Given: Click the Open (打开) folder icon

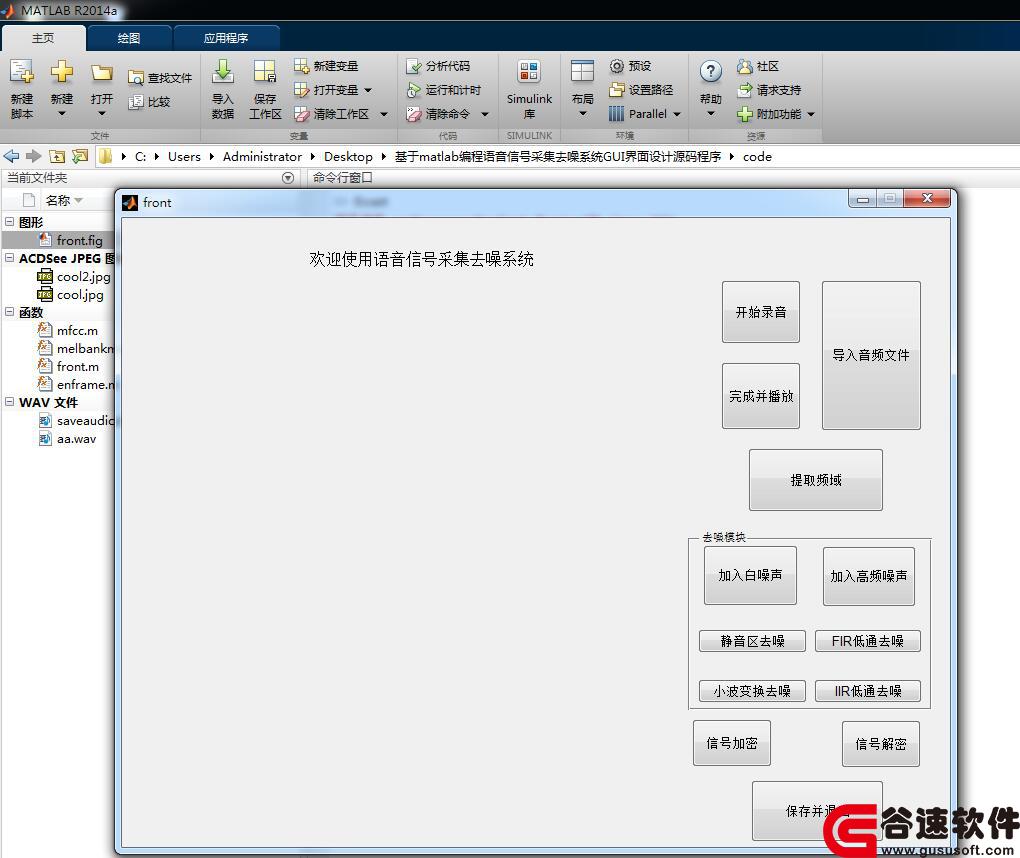Looking at the screenshot, I should click(101, 72).
